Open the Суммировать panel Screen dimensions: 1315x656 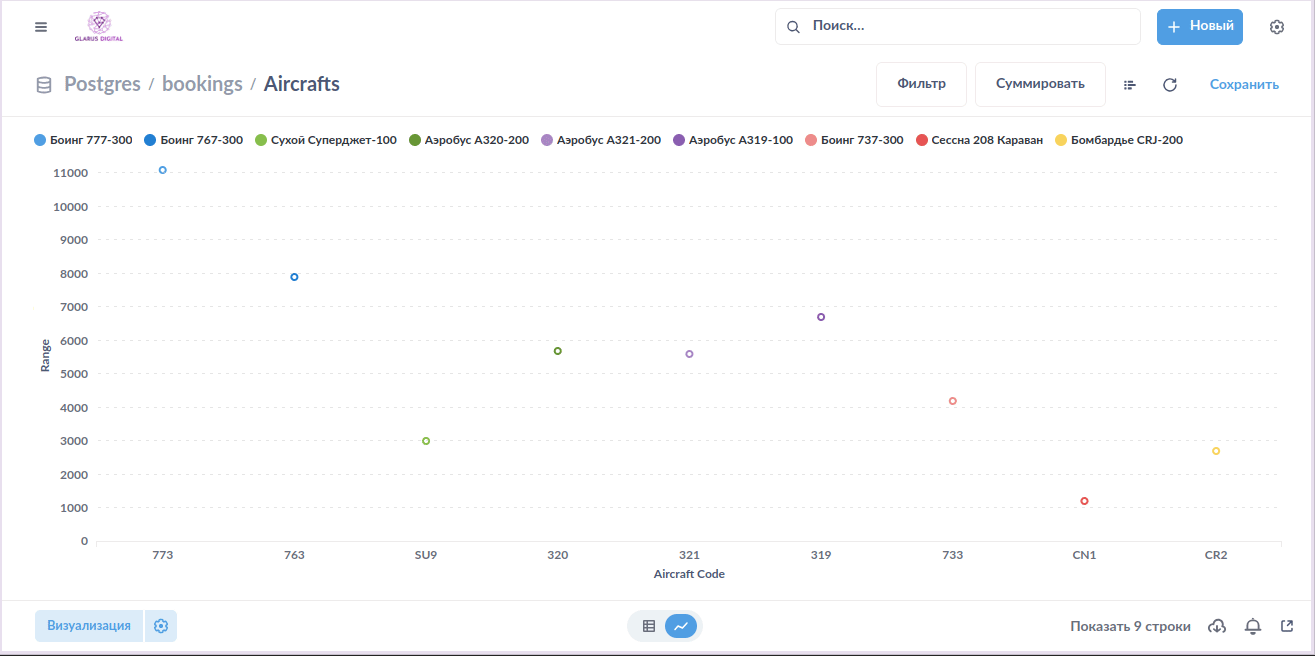[1040, 84]
